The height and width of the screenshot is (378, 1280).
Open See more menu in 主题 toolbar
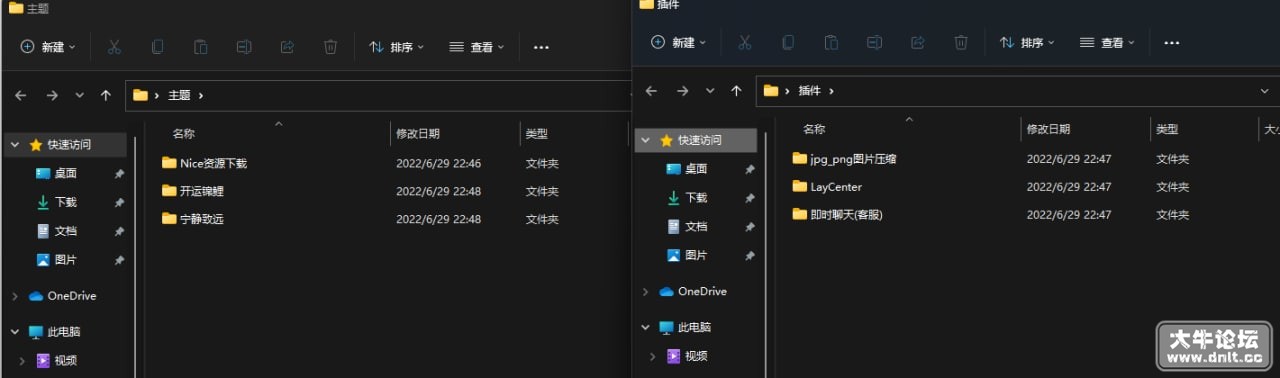pos(541,47)
